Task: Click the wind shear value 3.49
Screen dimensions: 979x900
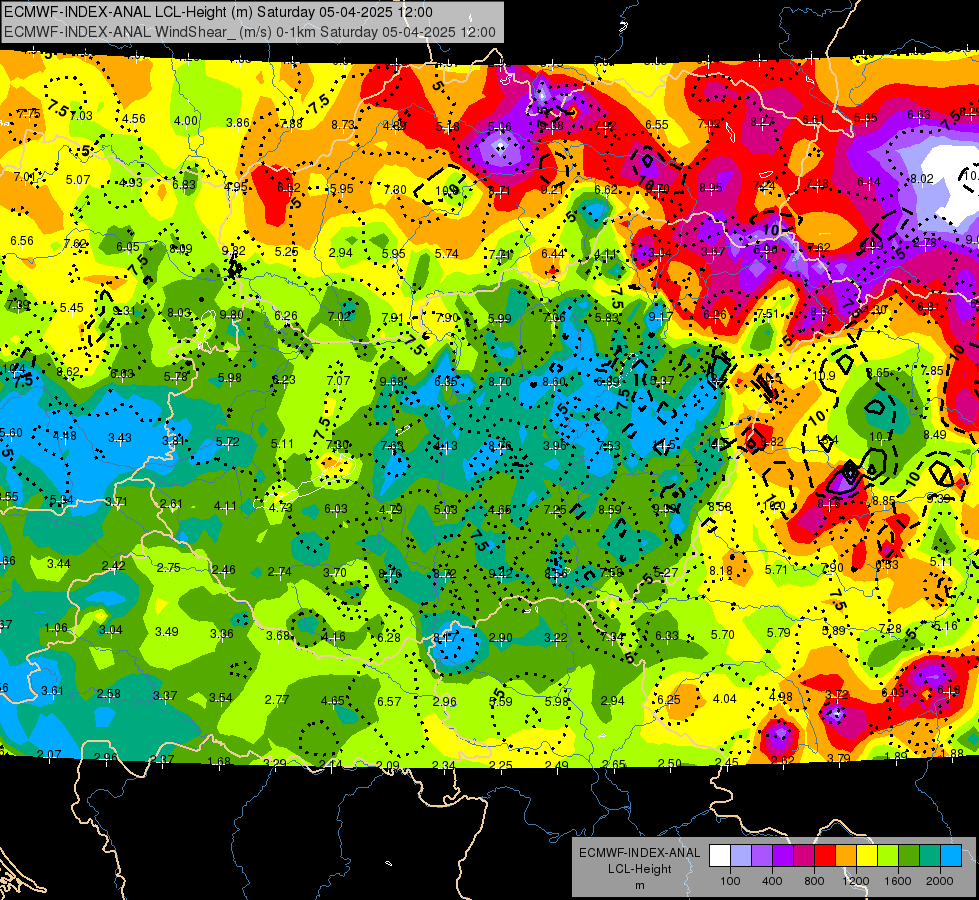Action: (x=167, y=631)
